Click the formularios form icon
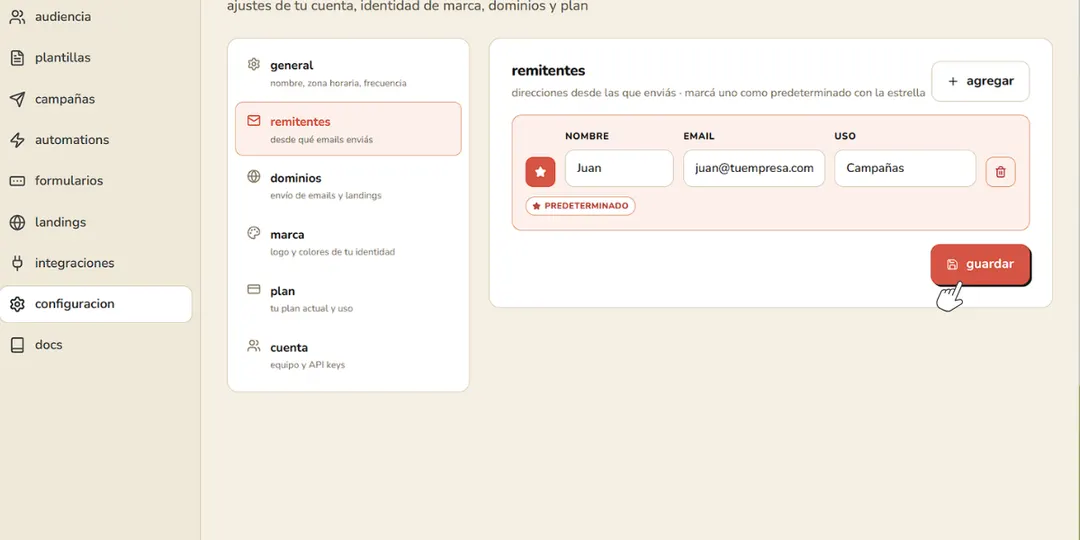Image resolution: width=1080 pixels, height=540 pixels. pyautogui.click(x=17, y=181)
